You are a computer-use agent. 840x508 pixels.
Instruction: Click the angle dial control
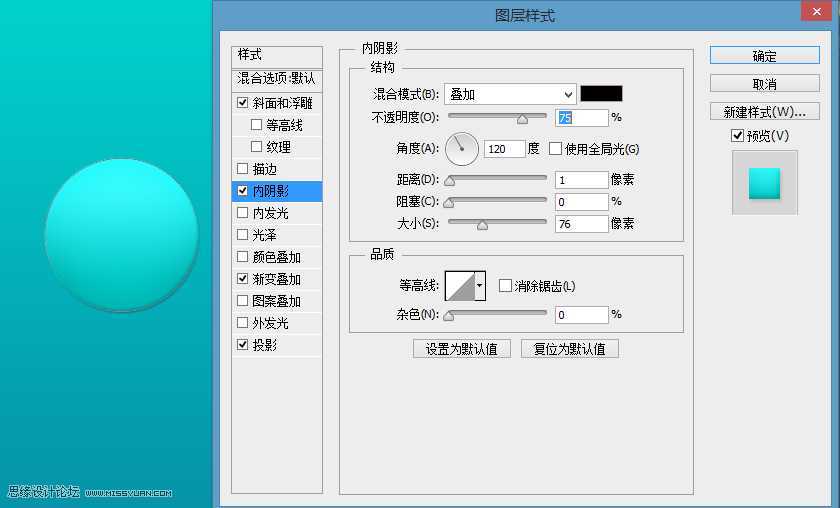(x=461, y=149)
